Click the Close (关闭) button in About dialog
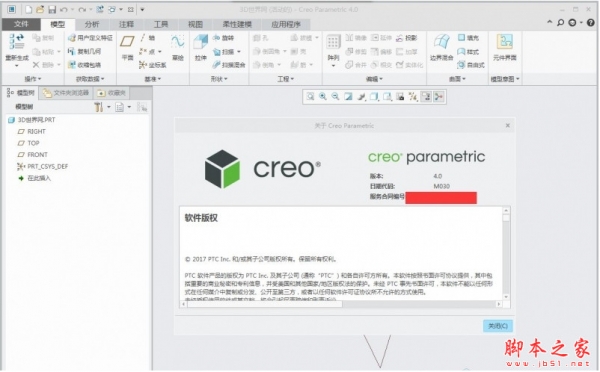Screen dimensions: 600x372 click(497, 326)
